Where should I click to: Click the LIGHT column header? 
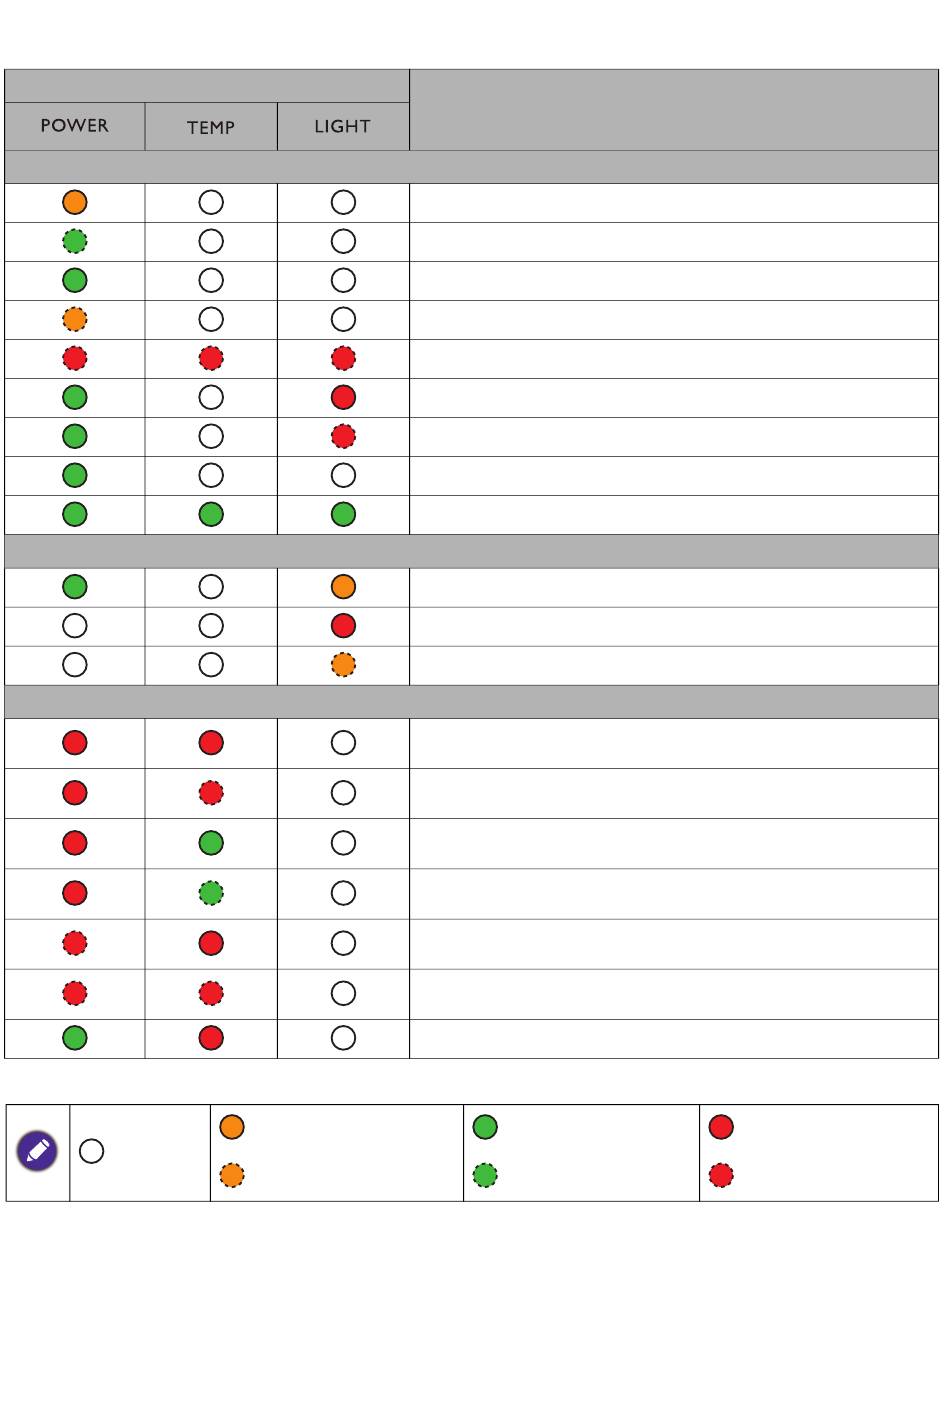343,126
